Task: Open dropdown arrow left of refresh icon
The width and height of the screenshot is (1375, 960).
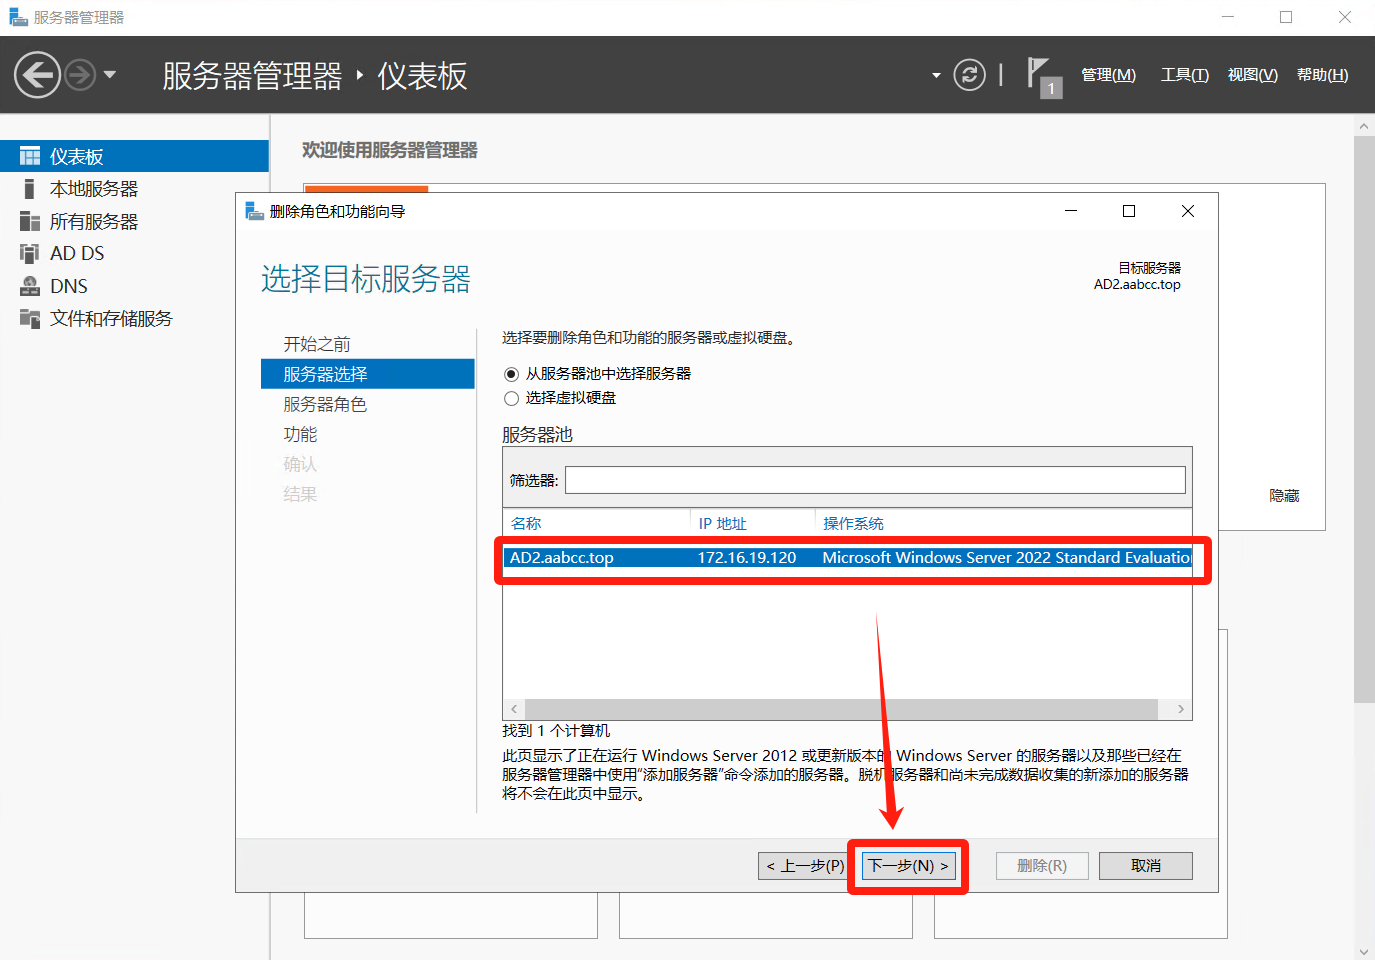Action: [936, 75]
